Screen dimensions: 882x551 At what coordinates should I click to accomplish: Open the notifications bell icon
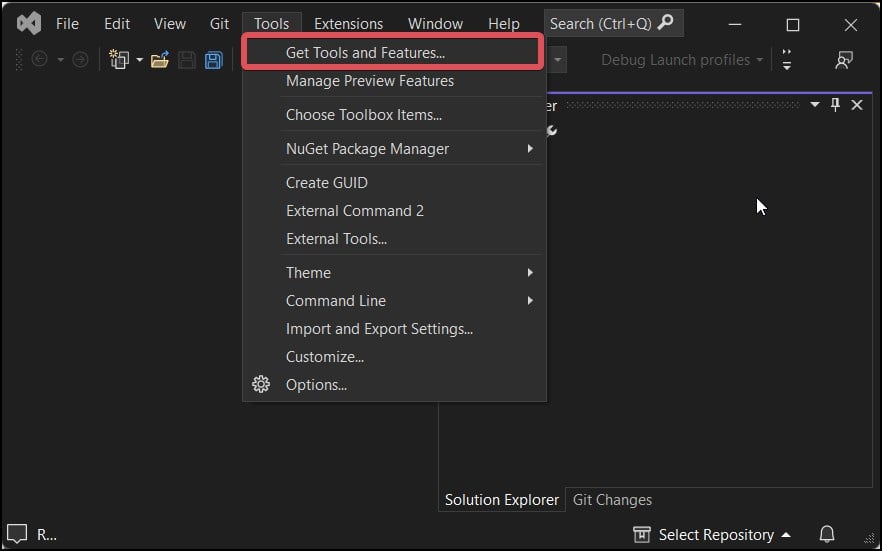[826, 534]
